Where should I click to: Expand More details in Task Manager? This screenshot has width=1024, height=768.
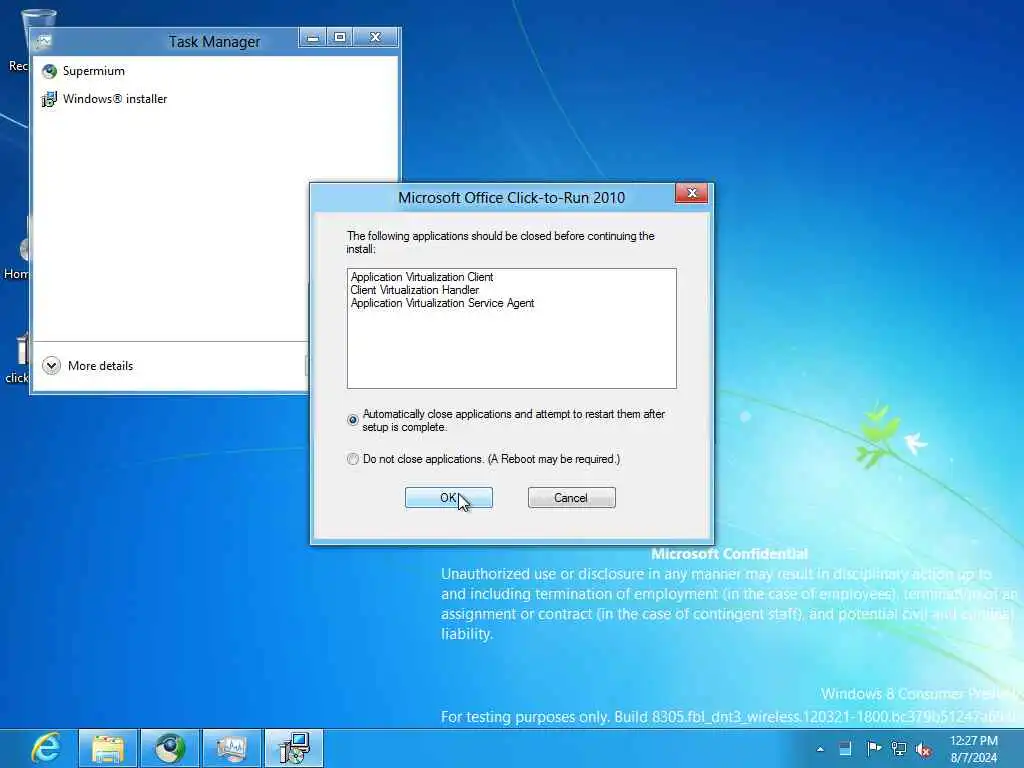(x=88, y=366)
